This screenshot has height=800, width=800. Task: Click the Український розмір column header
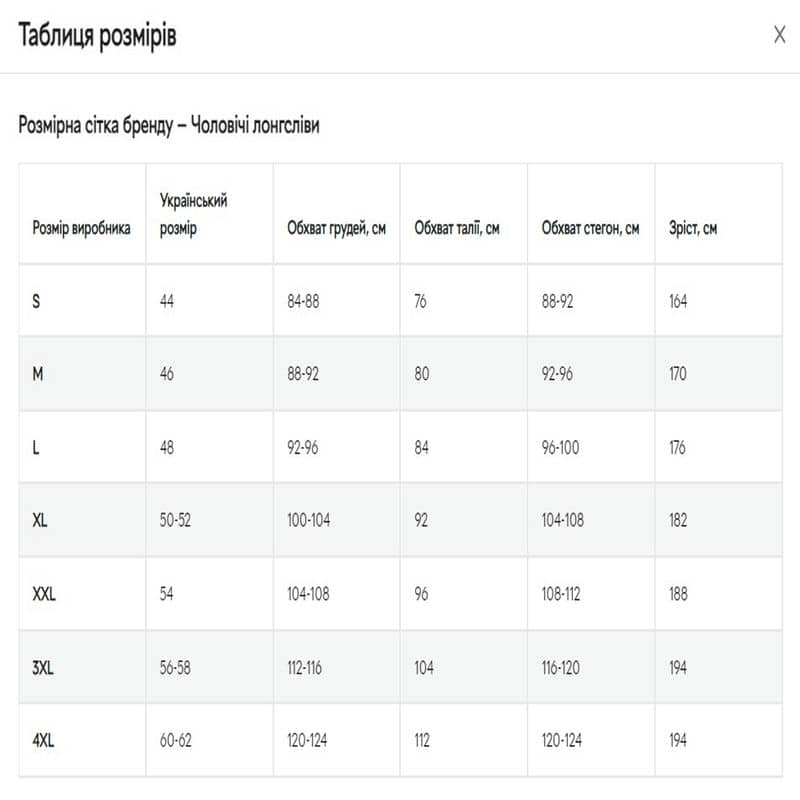[193, 214]
